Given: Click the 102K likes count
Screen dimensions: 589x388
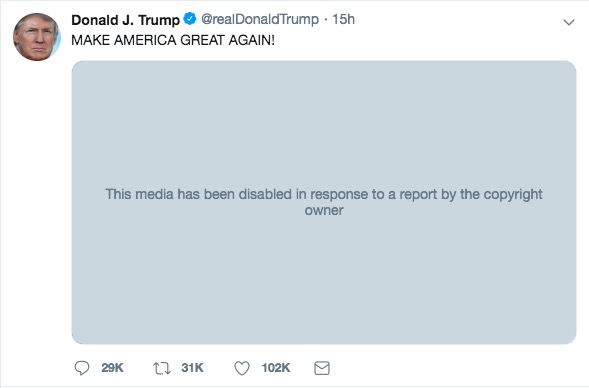Looking at the screenshot, I should click(276, 368).
